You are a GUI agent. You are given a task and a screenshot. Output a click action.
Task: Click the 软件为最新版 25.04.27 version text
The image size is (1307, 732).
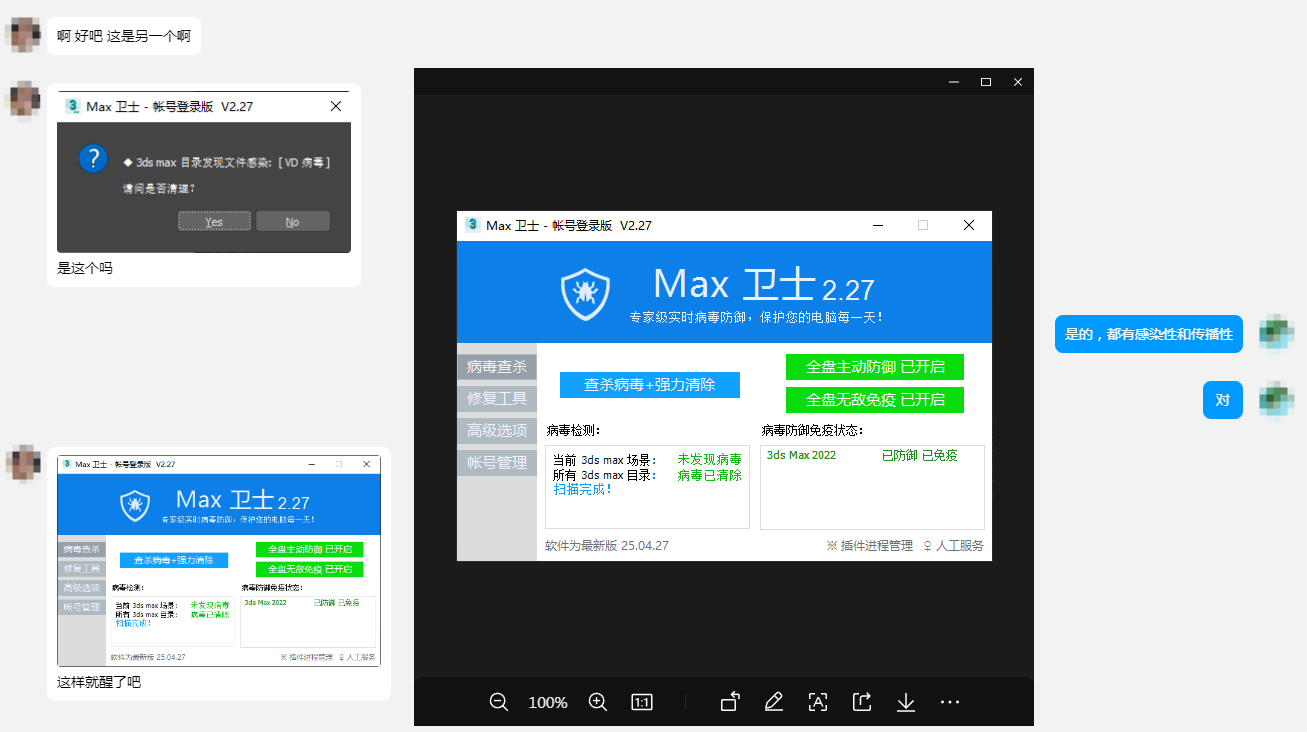tap(607, 546)
